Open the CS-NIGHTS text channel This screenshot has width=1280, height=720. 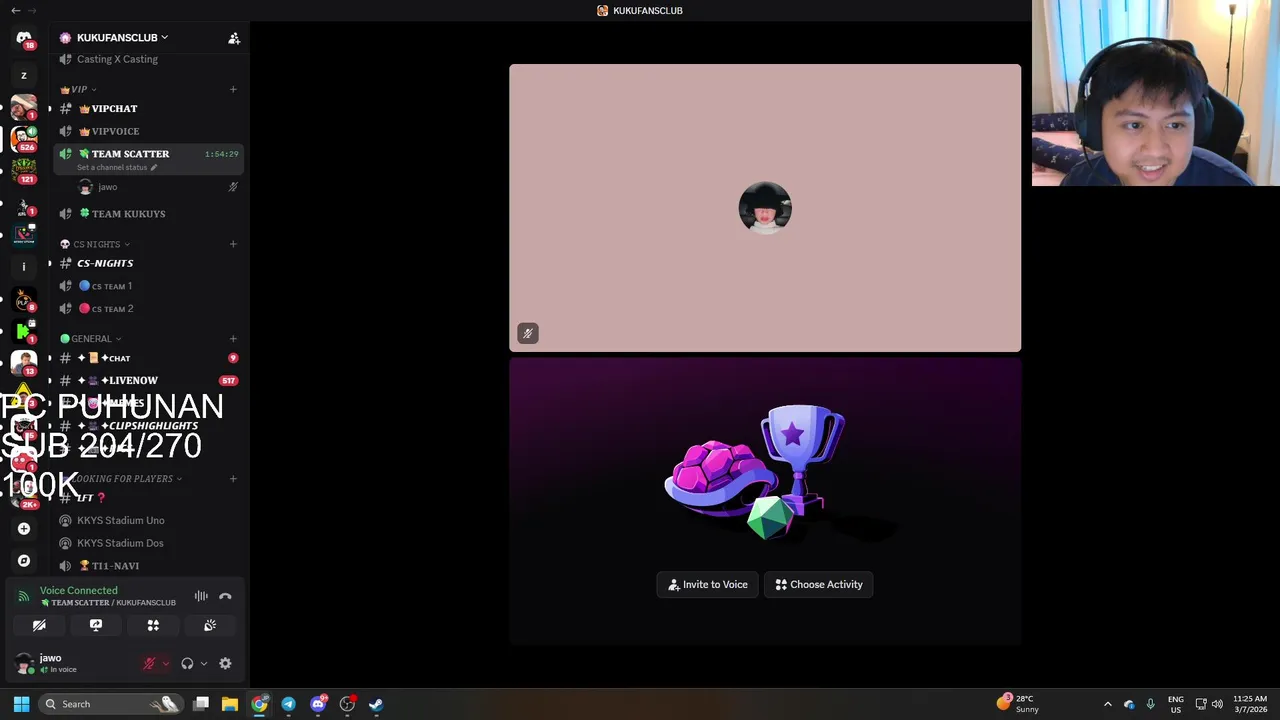[x=148, y=263]
